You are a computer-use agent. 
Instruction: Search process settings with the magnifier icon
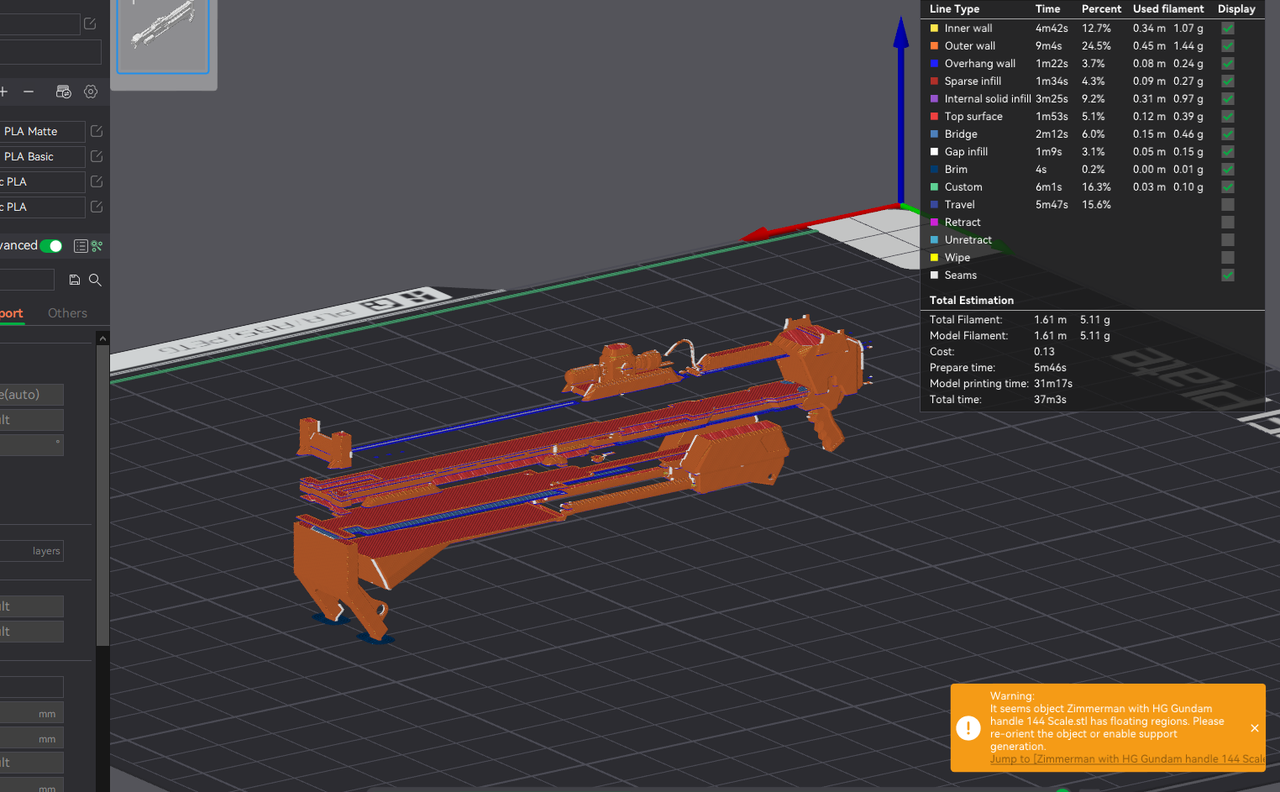[95, 280]
